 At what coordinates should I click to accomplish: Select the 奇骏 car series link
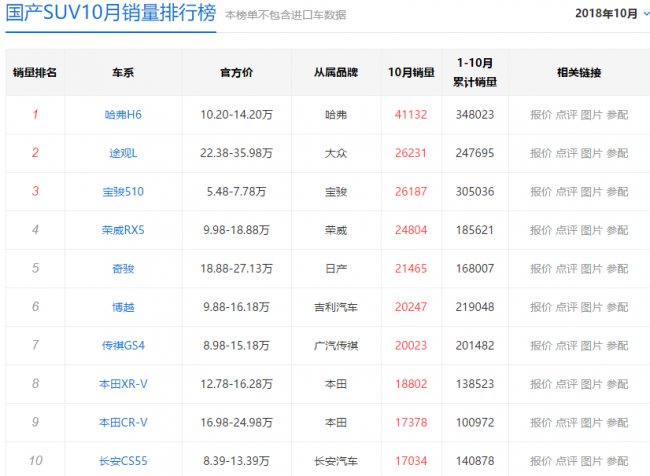click(x=123, y=268)
